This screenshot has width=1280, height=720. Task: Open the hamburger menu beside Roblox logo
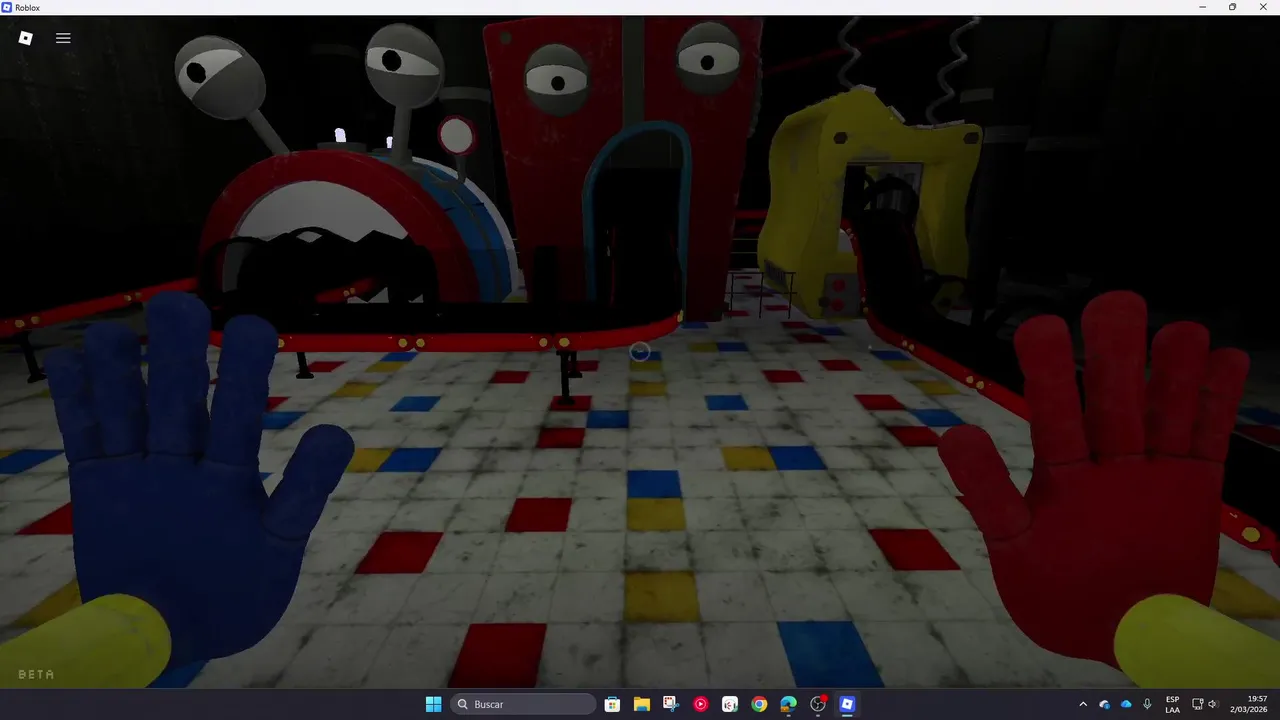click(x=63, y=38)
